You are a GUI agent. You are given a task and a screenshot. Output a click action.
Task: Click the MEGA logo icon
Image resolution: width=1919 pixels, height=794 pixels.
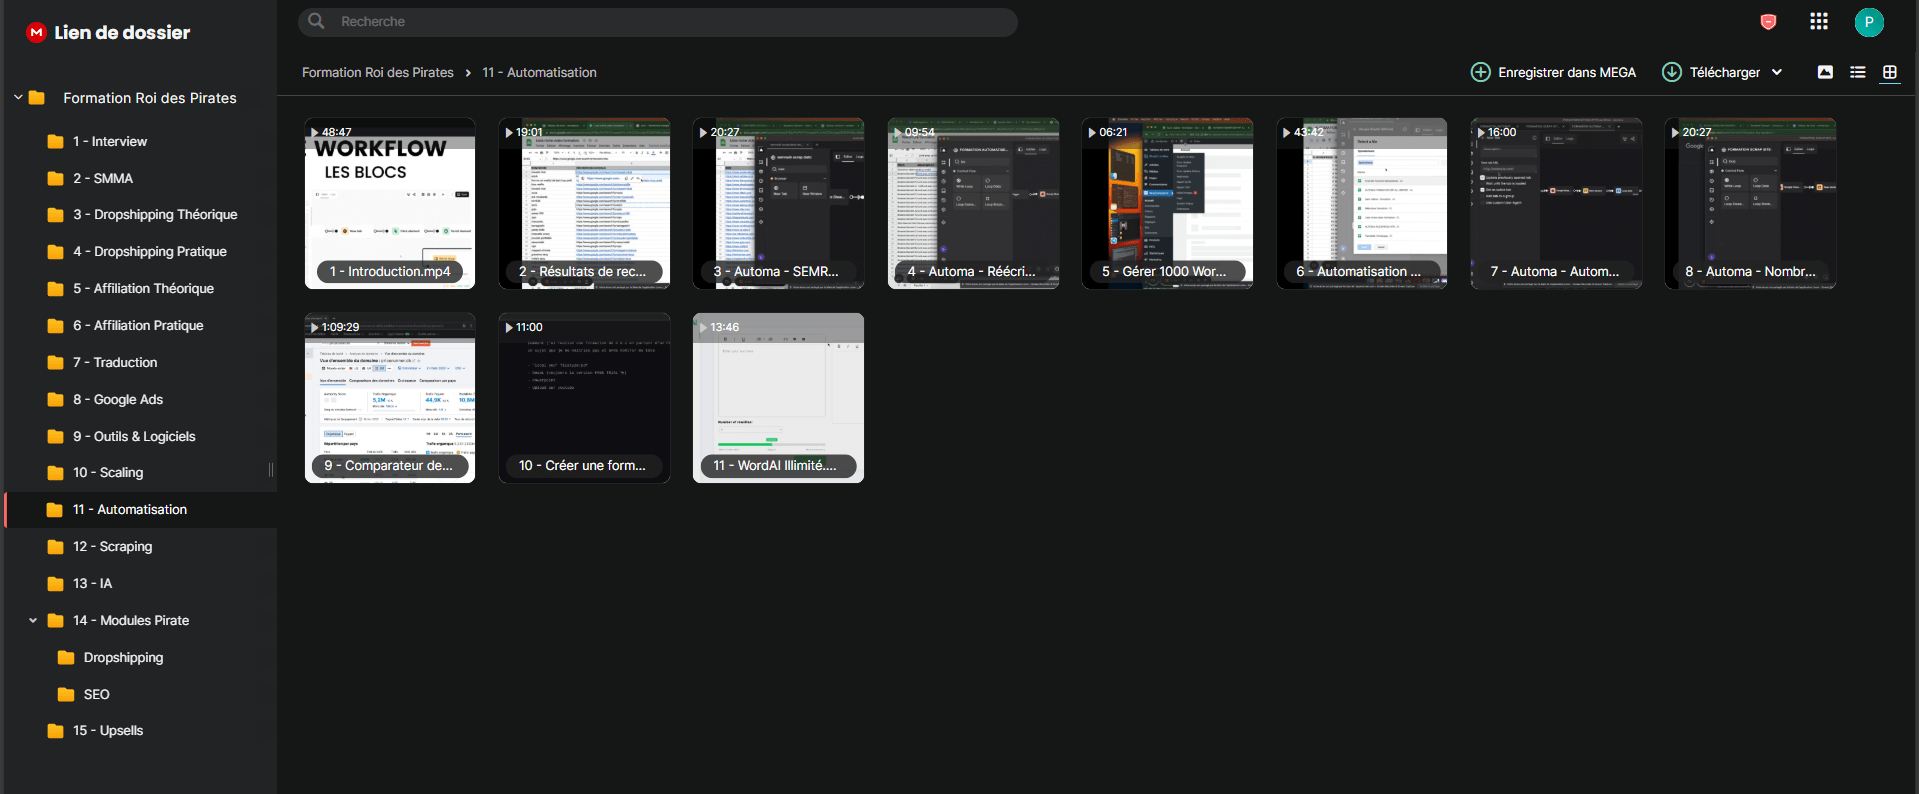[x=37, y=32]
